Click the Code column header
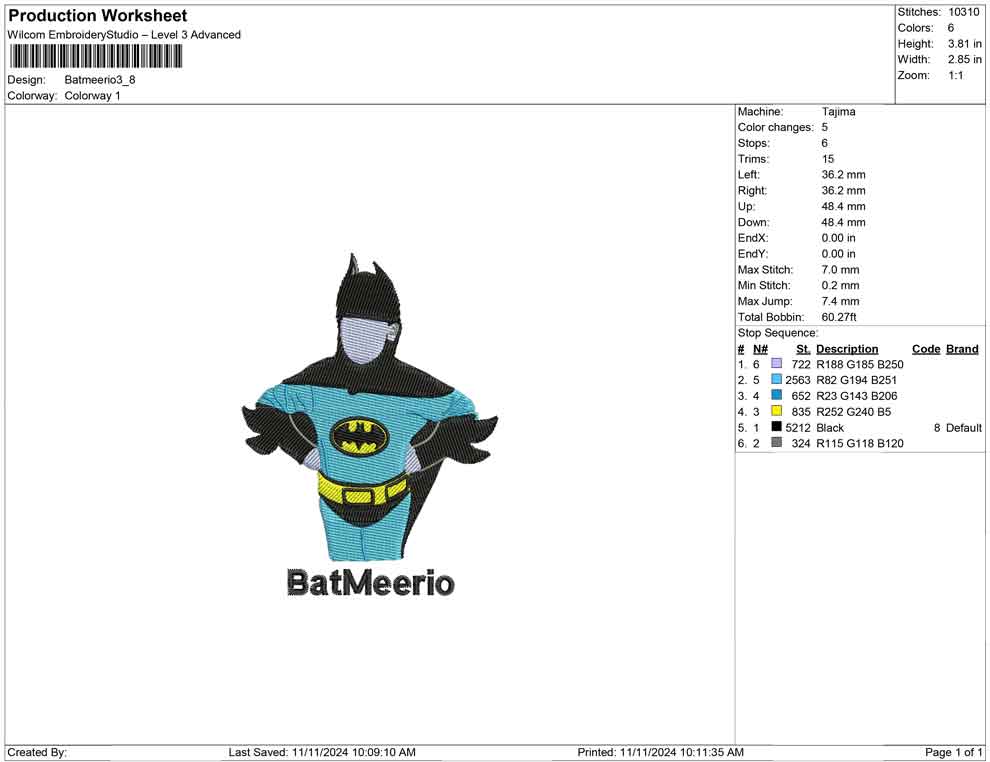This screenshot has width=990, height=762. click(926, 349)
